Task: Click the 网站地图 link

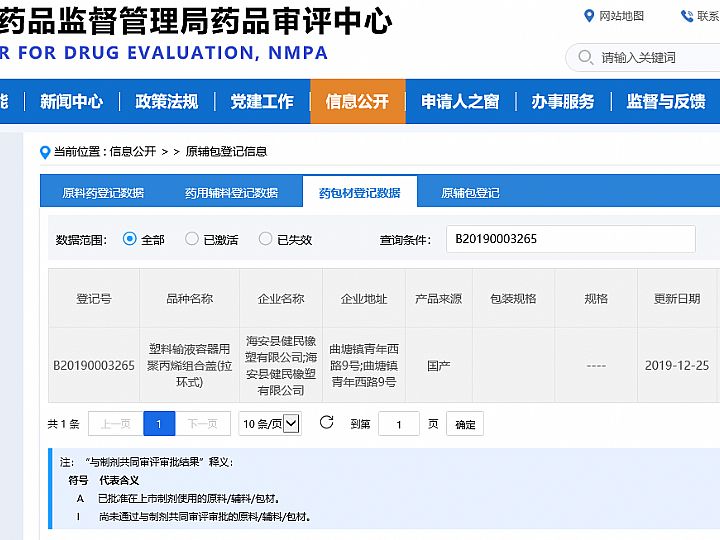Action: click(621, 16)
